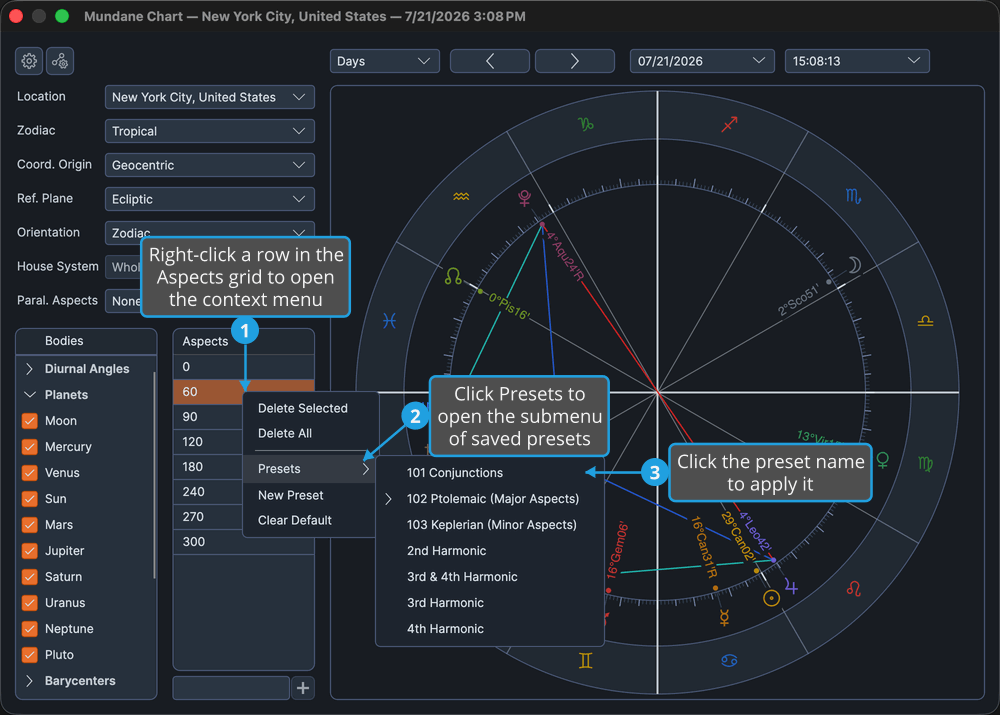Step to the previous day with the left arrow
1000x715 pixels.
pos(490,61)
